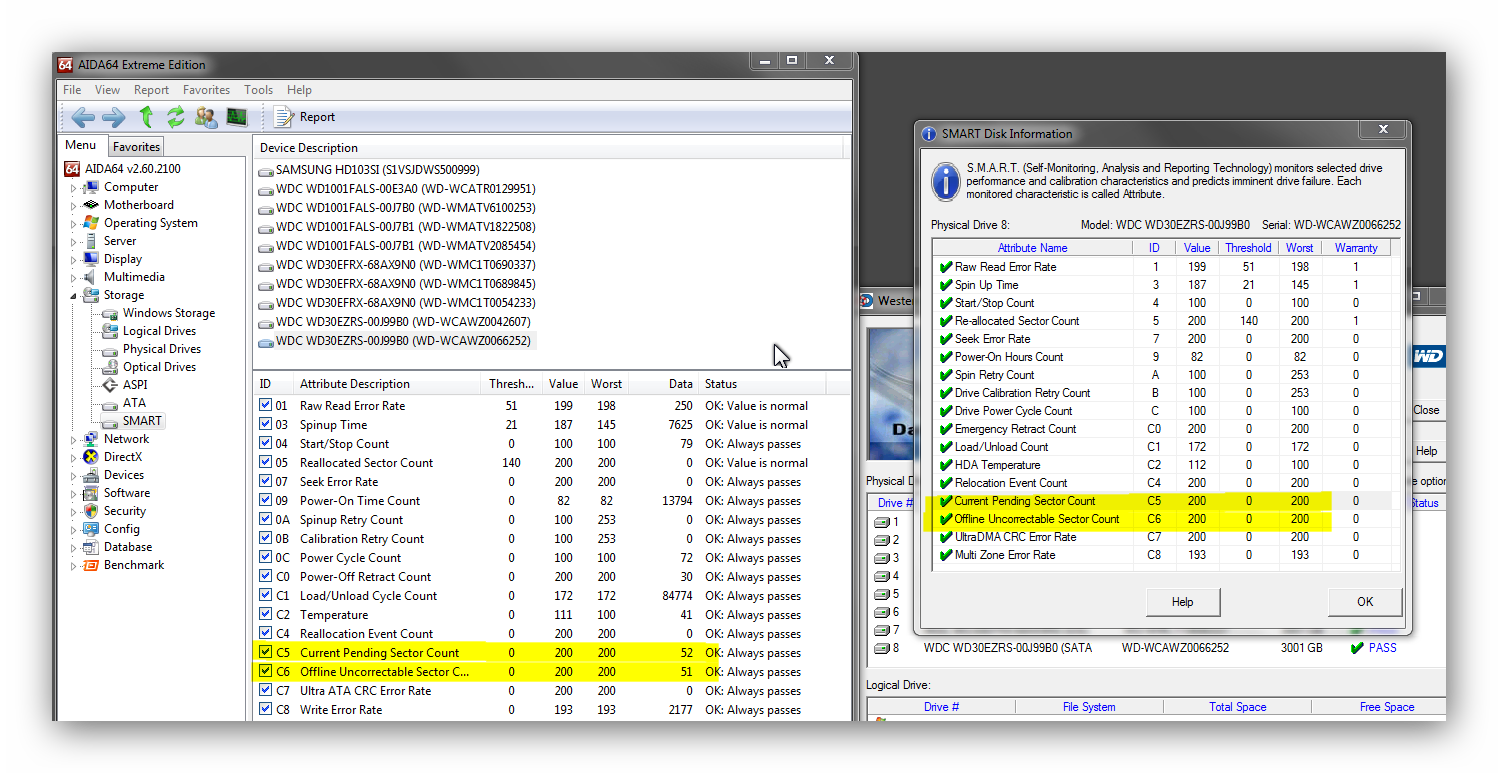Go back with the blue left arrow
1498x773 pixels.
click(x=83, y=117)
